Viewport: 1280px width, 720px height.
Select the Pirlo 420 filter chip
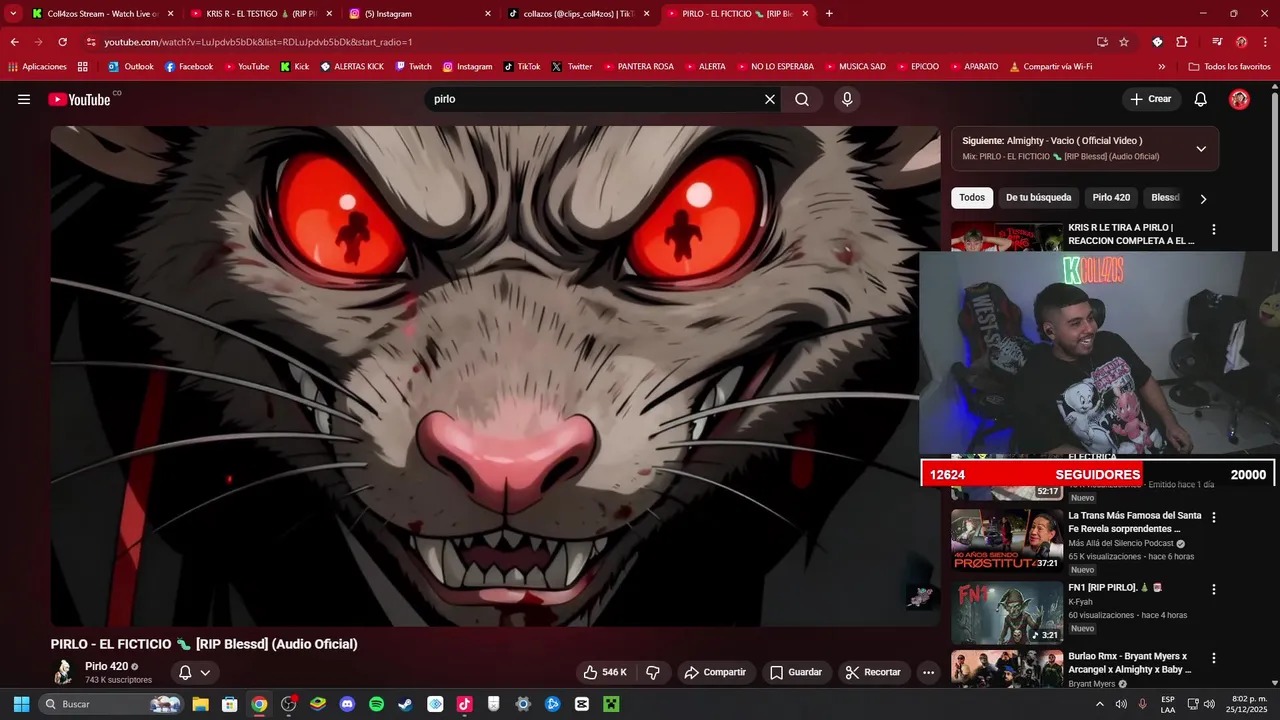tap(1111, 198)
